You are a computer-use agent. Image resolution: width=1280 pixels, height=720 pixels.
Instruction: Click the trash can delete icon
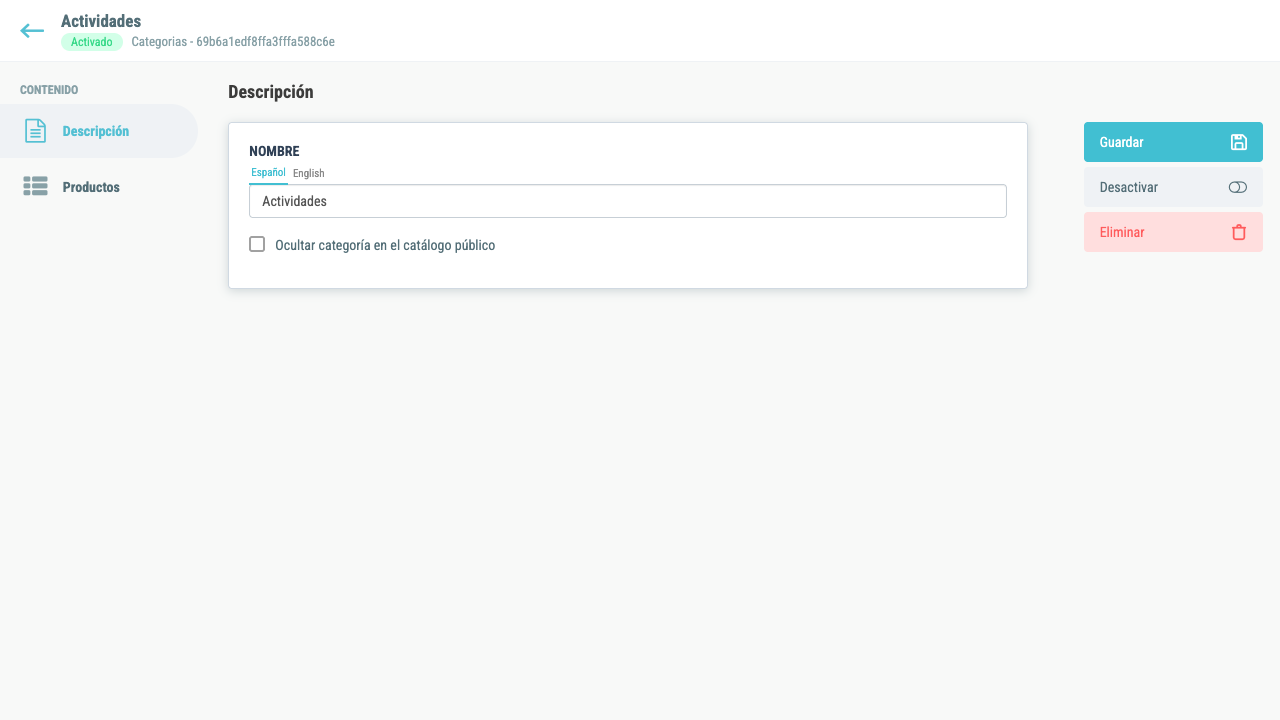pyautogui.click(x=1238, y=232)
